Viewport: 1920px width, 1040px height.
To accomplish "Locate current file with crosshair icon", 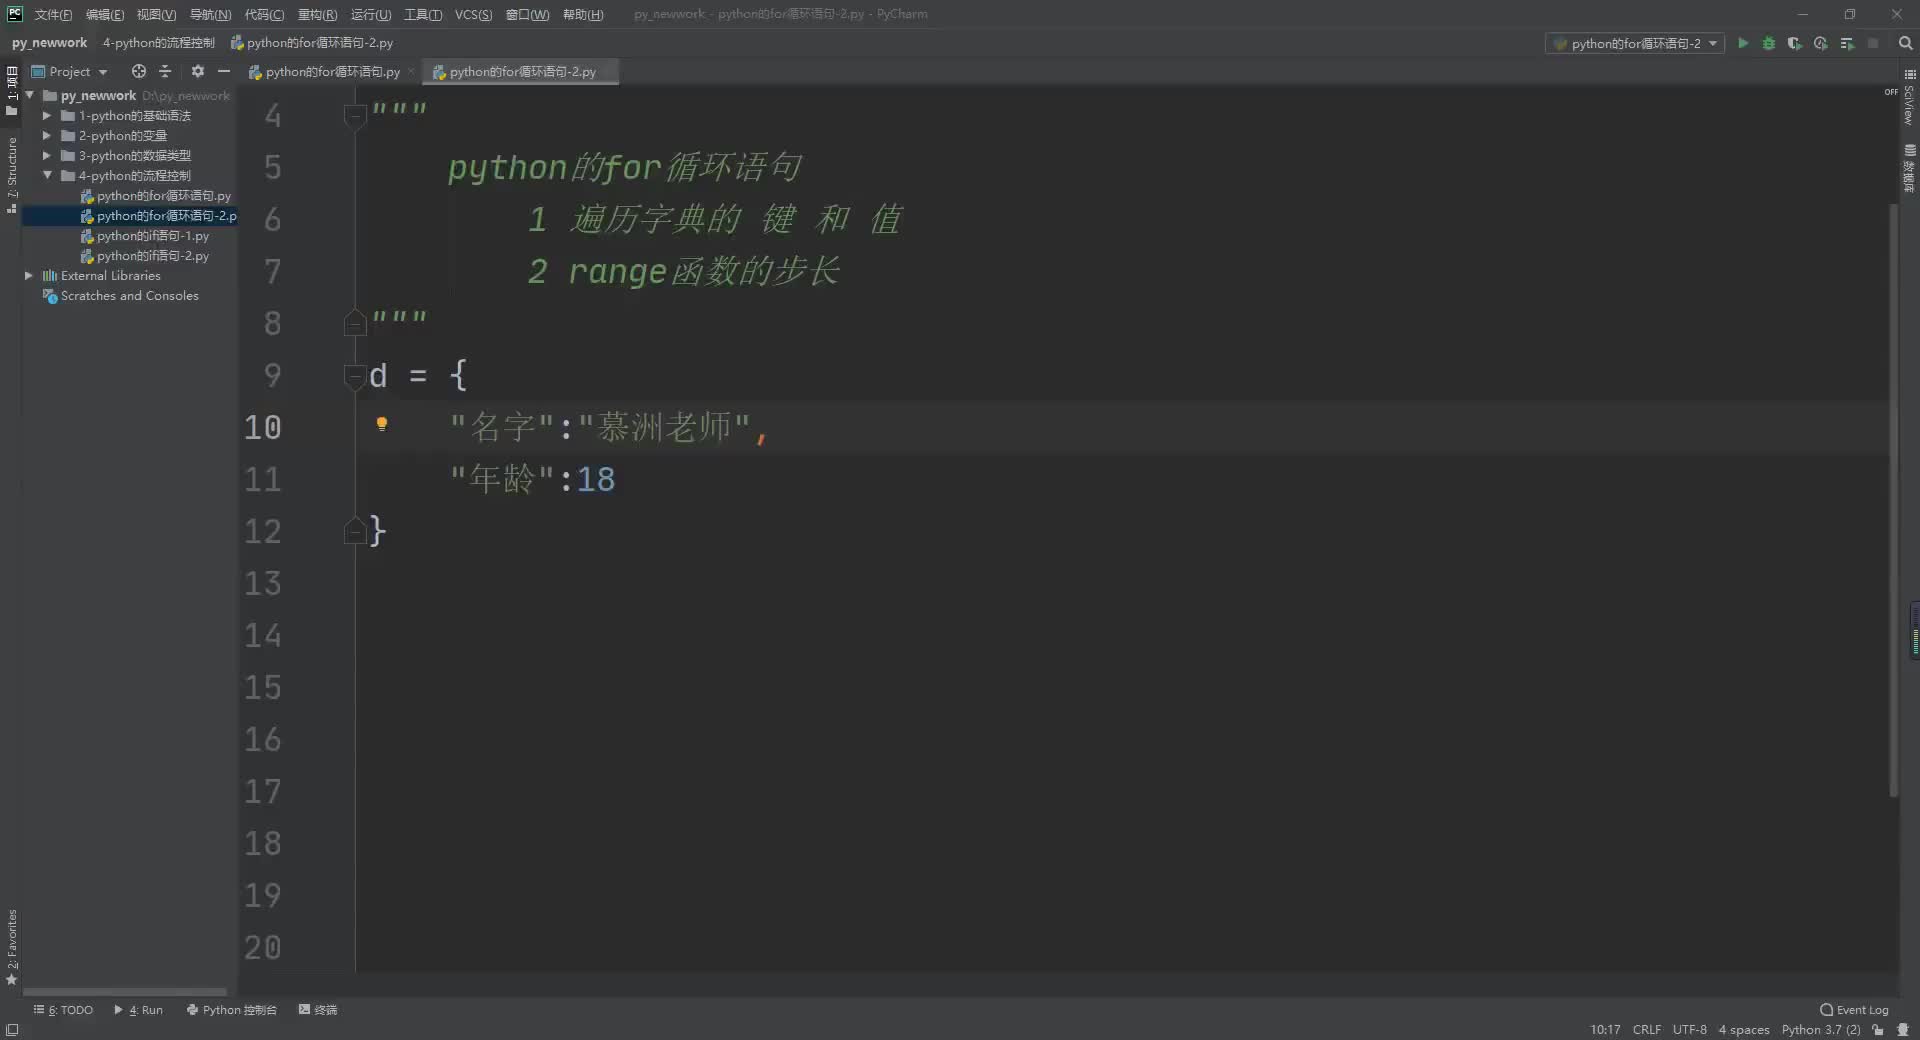I will (139, 71).
